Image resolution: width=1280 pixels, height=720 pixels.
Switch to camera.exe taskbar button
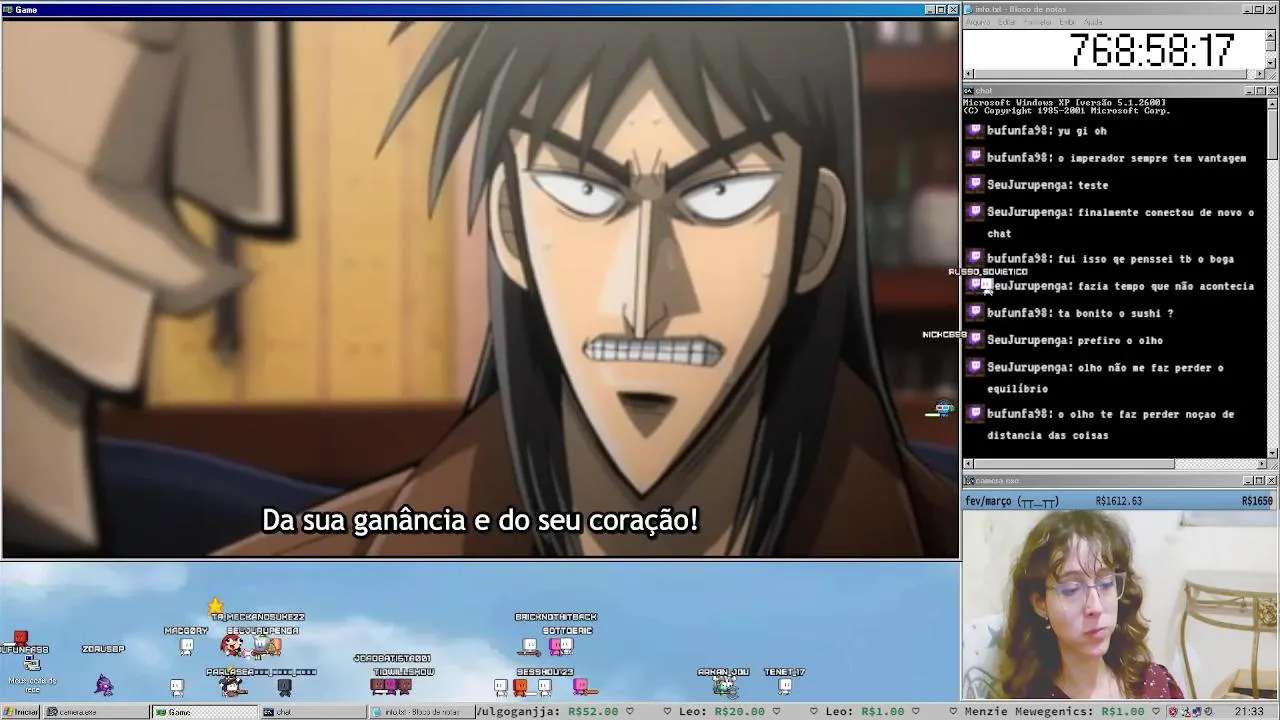coord(97,712)
